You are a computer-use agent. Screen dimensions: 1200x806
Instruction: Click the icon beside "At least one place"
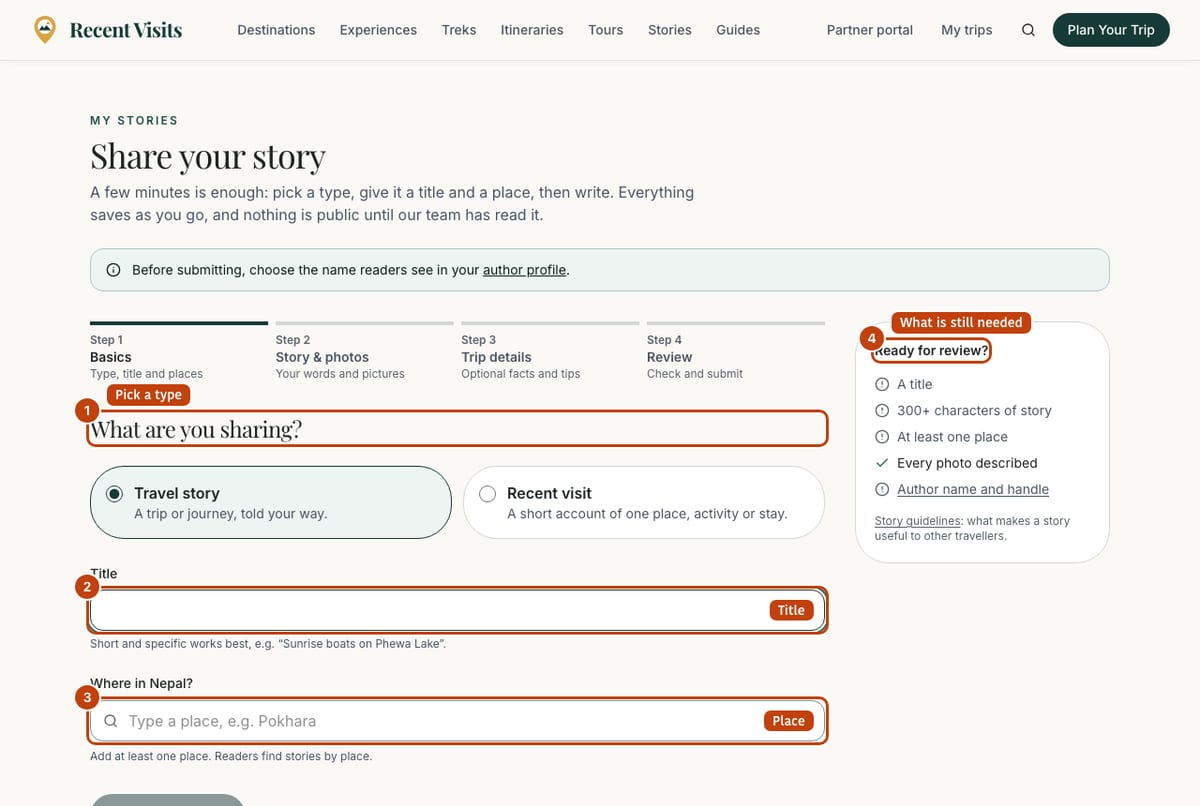[x=882, y=437]
